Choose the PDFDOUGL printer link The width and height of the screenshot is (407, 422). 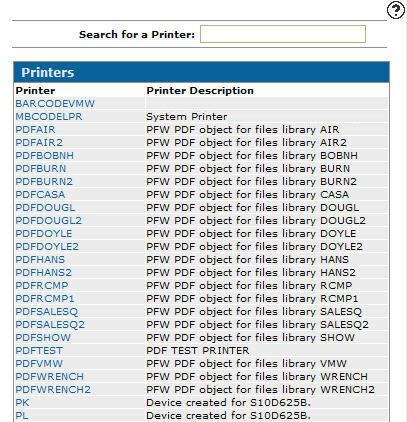[x=45, y=208]
